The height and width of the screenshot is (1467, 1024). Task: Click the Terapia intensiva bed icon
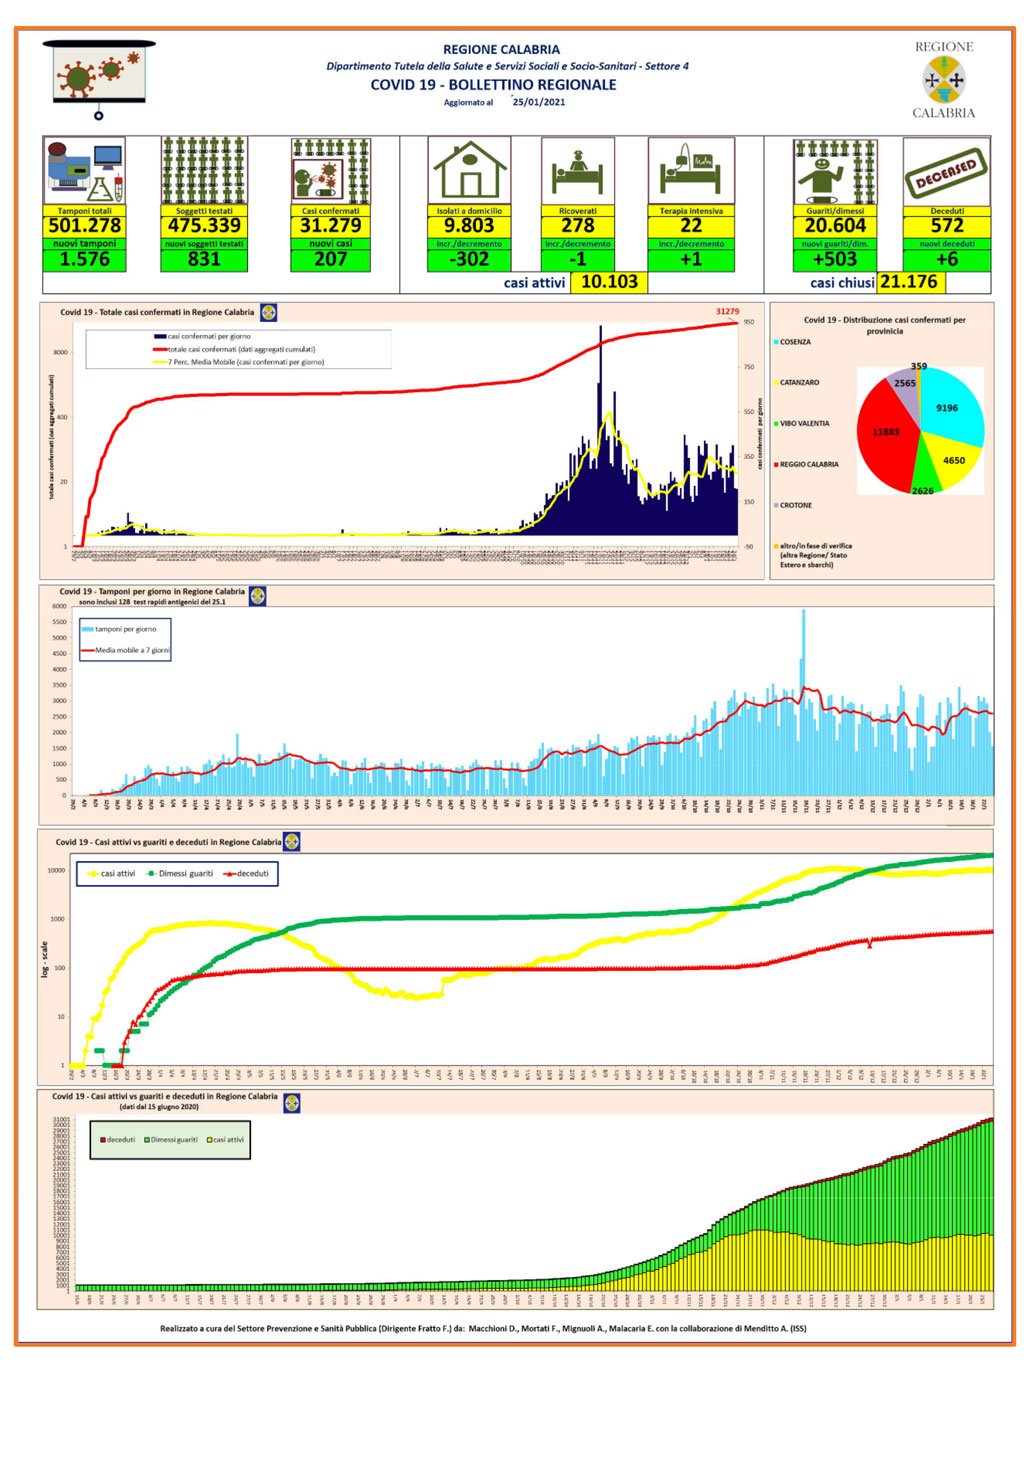coord(691,171)
